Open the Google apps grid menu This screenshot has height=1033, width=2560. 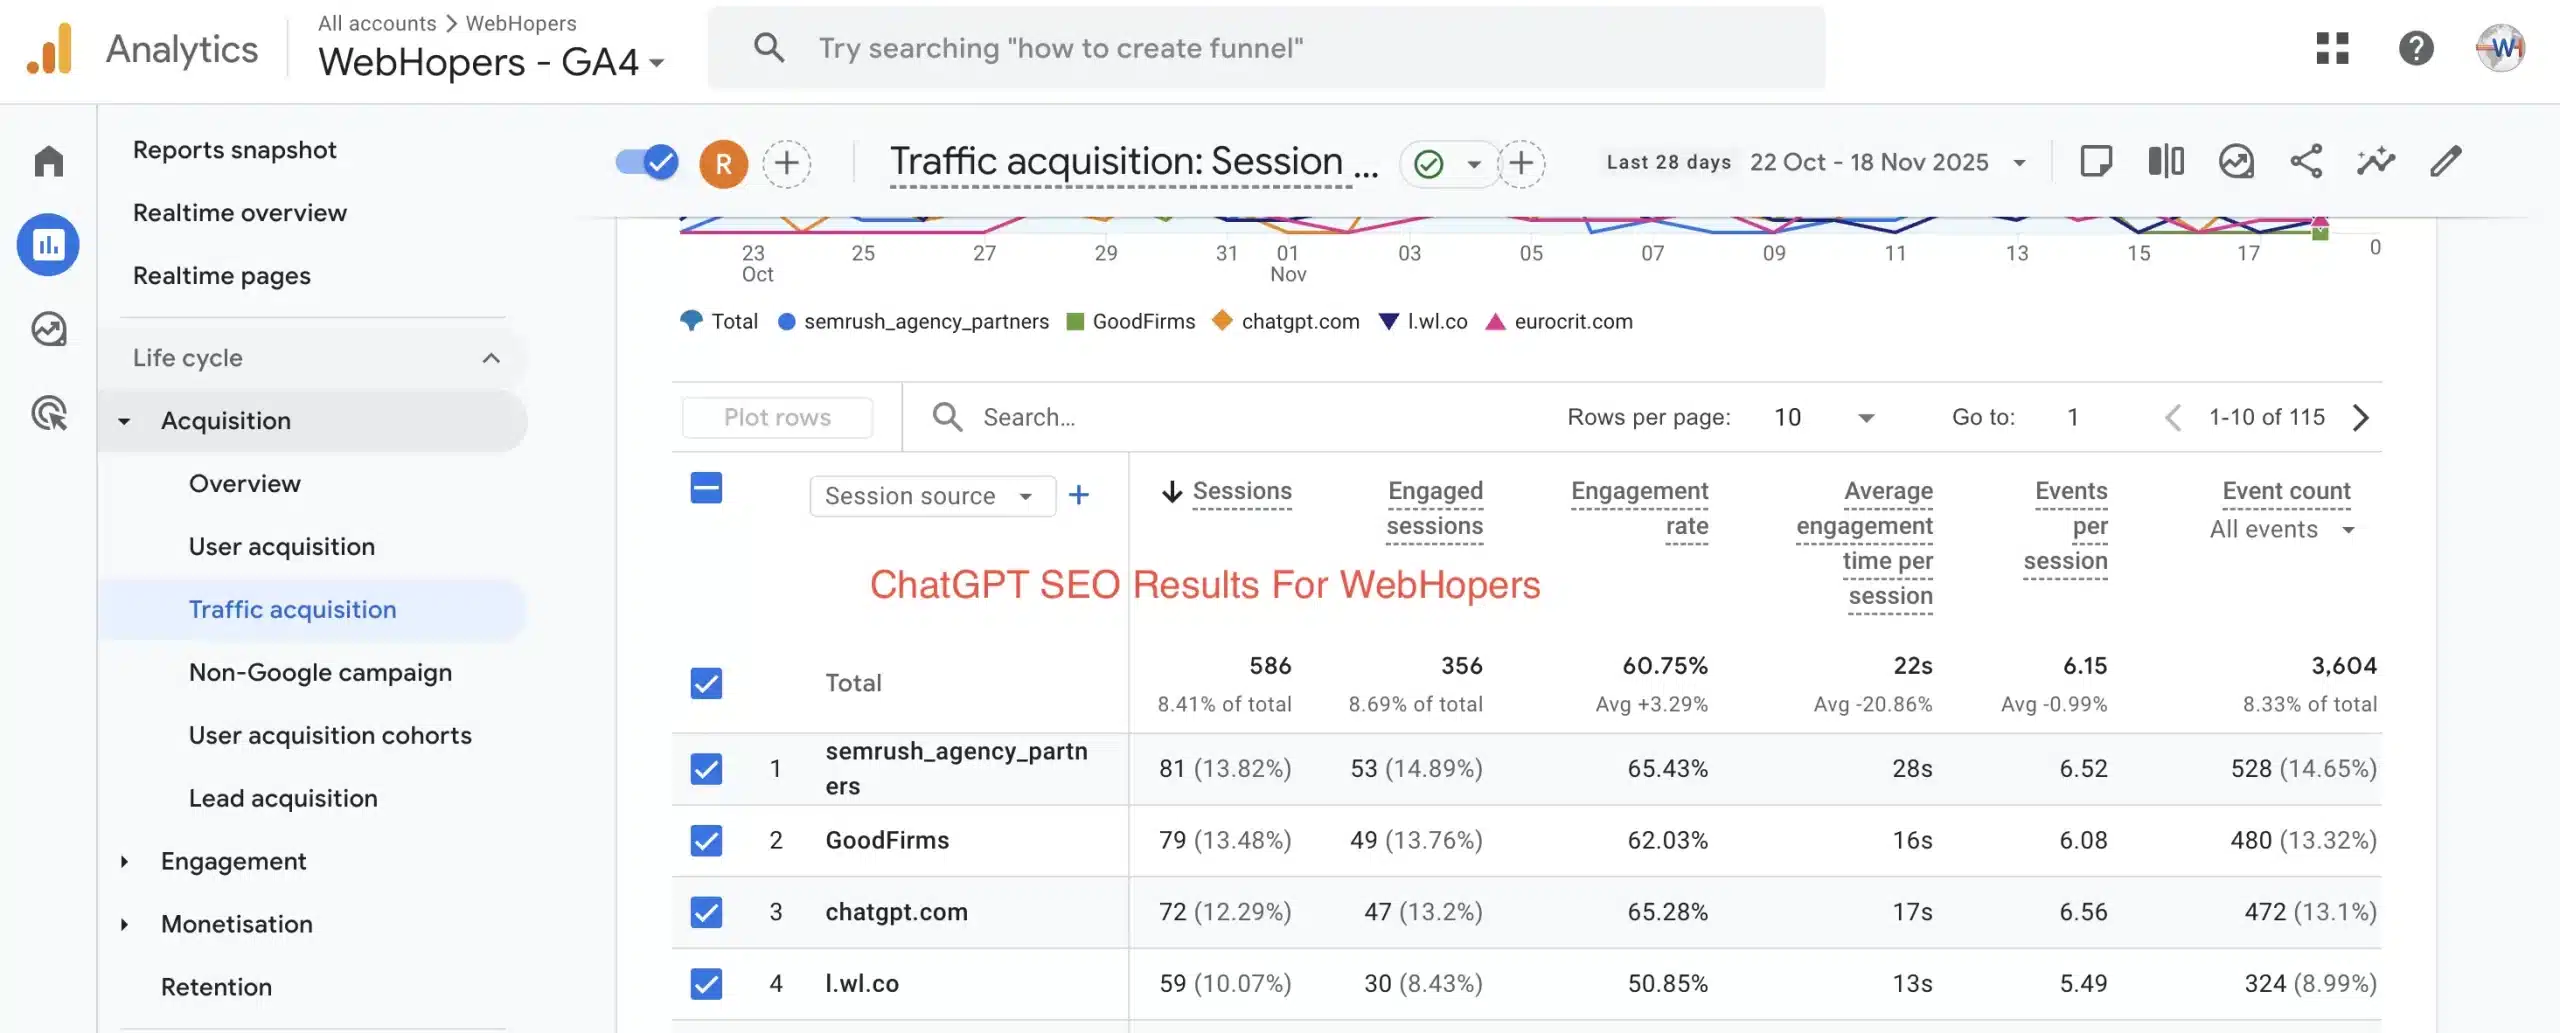(x=2332, y=47)
